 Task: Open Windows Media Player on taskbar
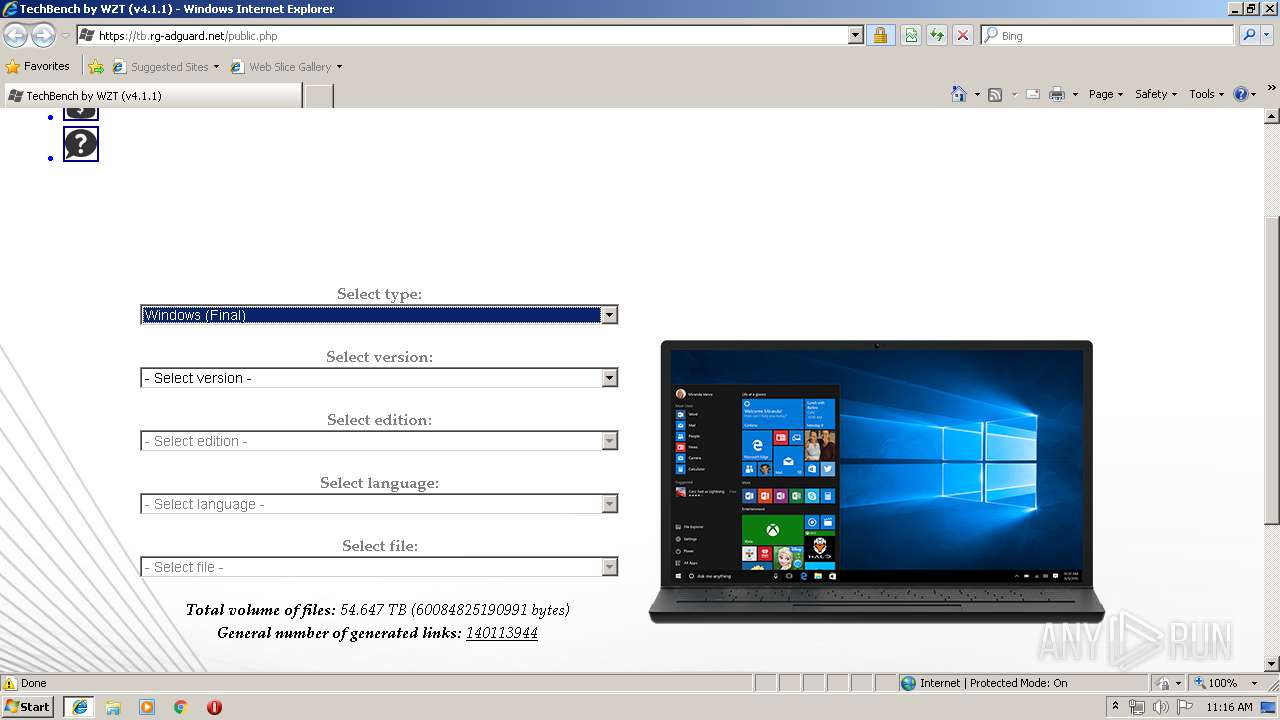pos(147,707)
